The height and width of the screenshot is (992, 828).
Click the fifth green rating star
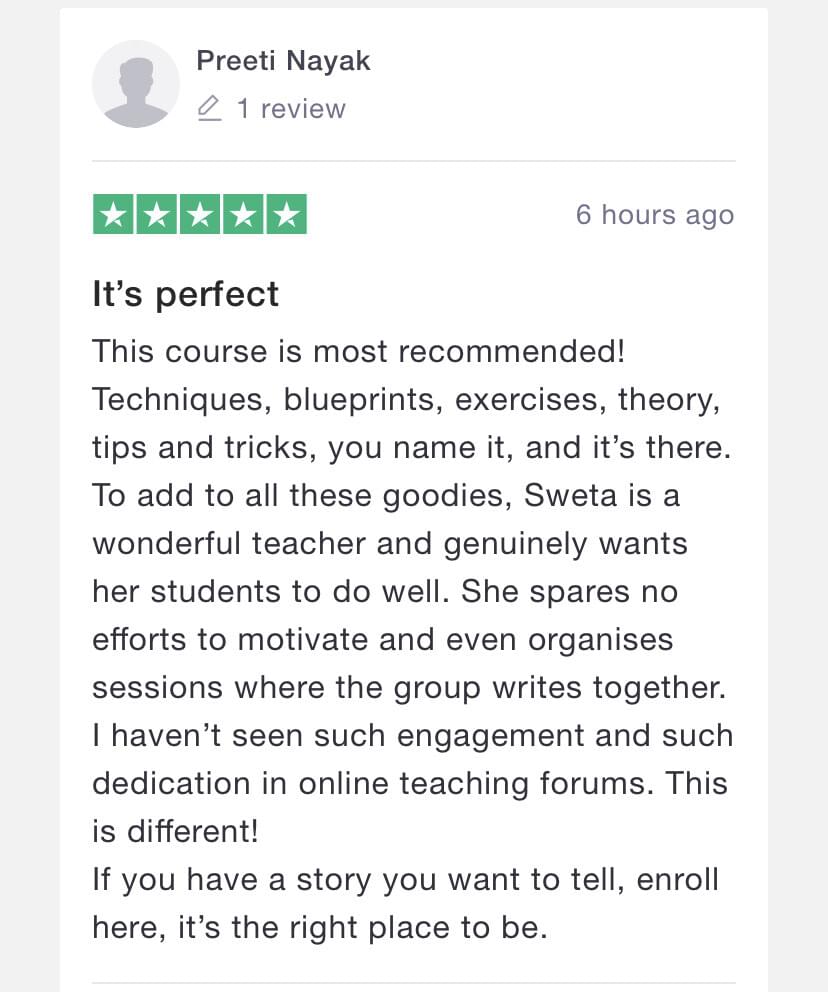pos(286,215)
